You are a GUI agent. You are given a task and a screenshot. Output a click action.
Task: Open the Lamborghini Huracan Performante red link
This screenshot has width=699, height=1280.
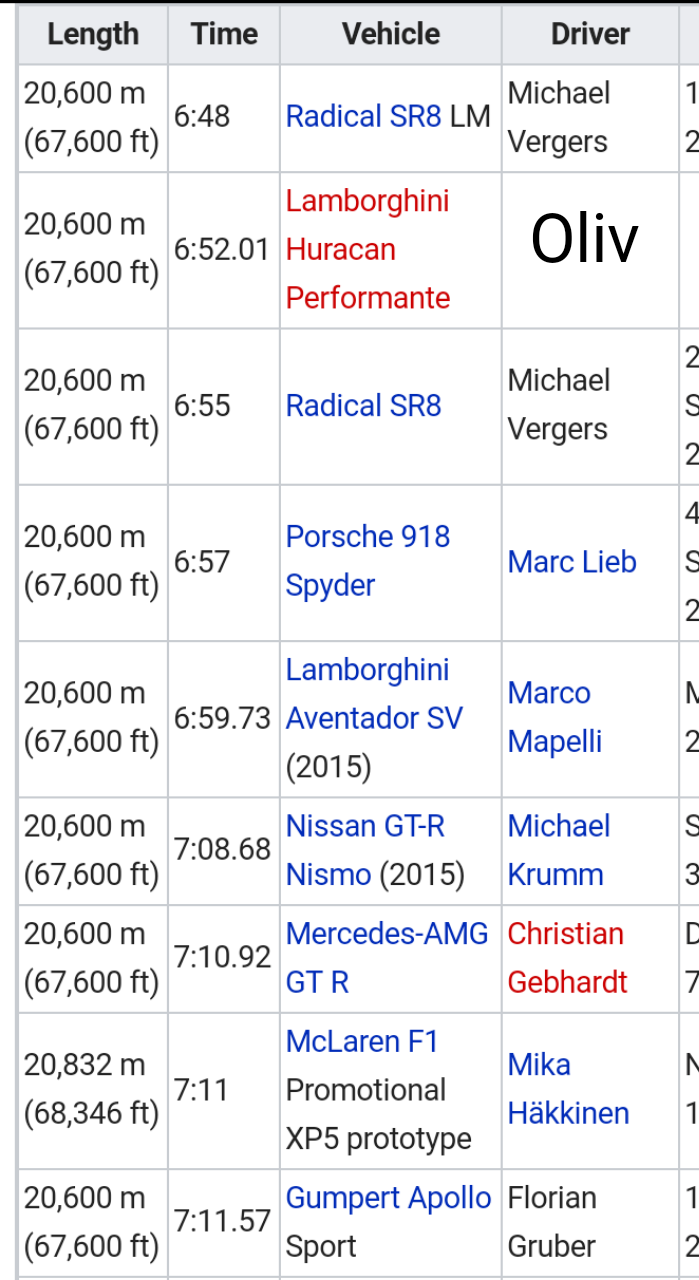coord(367,249)
